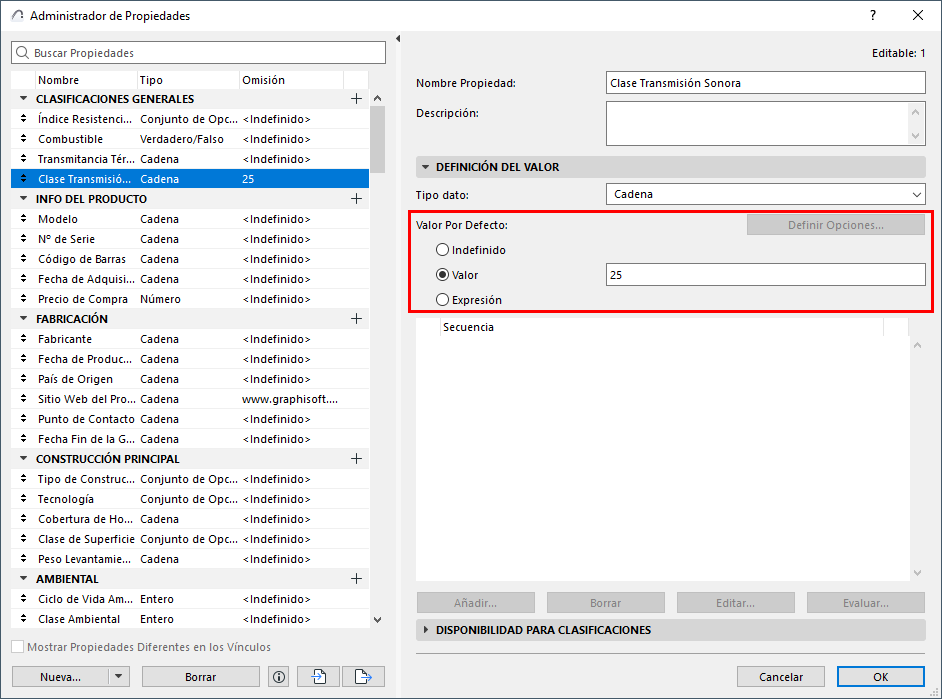
Task: Grab reorder handle of Clase Ambiental row
Action: coord(23,619)
